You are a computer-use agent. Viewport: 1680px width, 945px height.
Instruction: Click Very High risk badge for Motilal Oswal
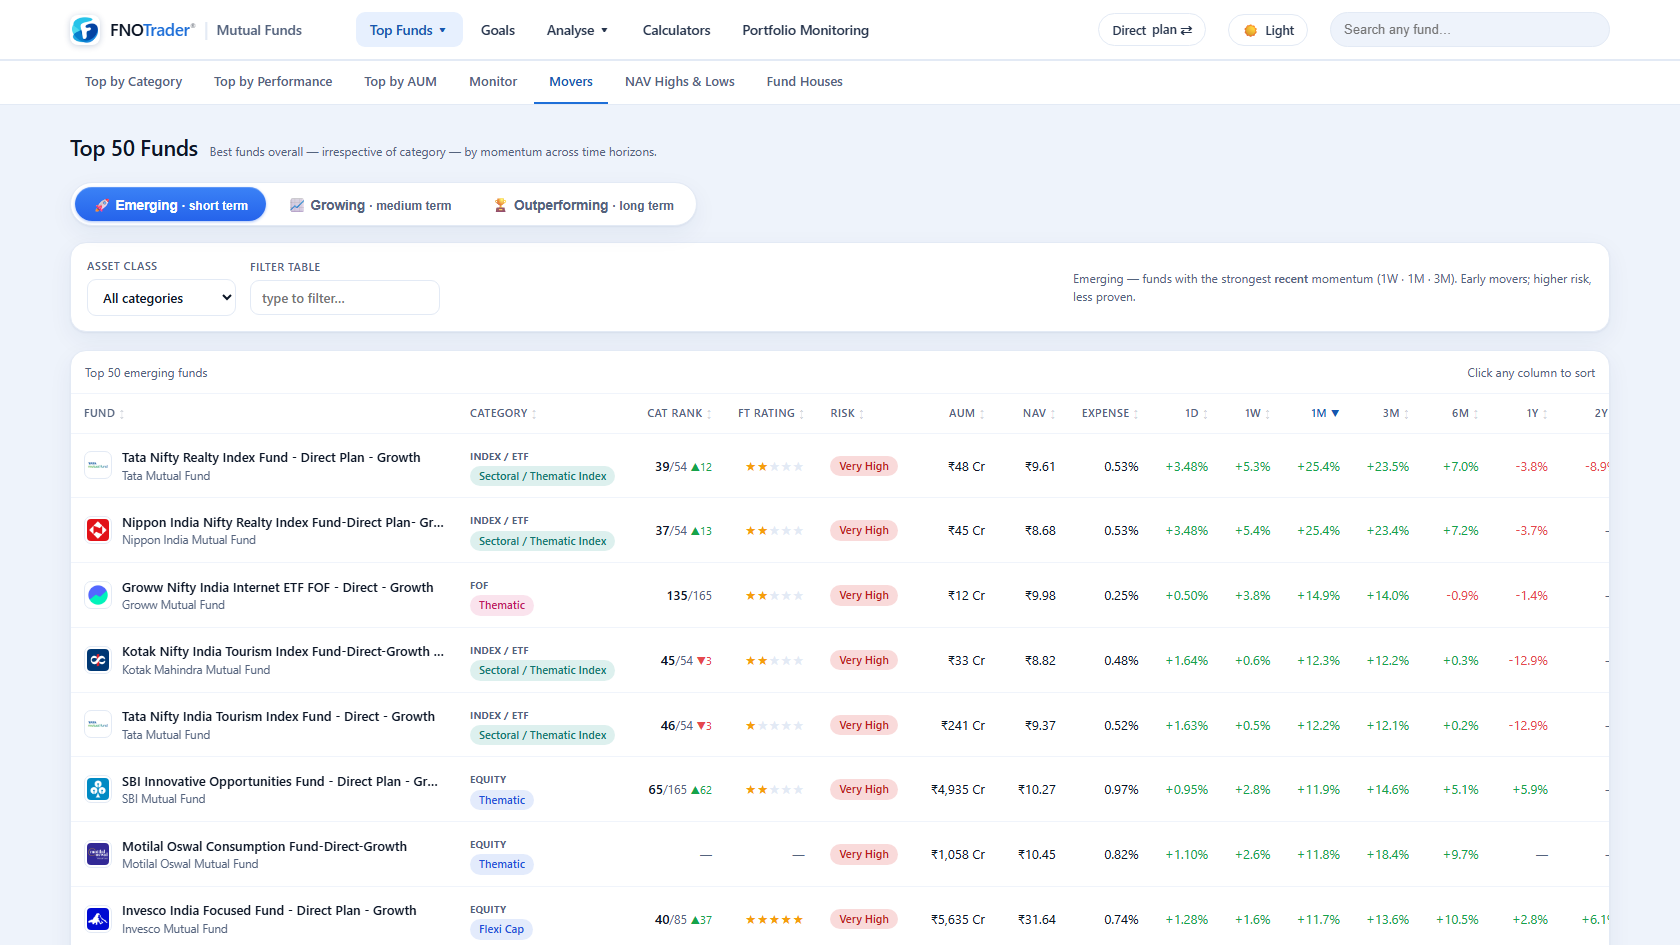[864, 854]
